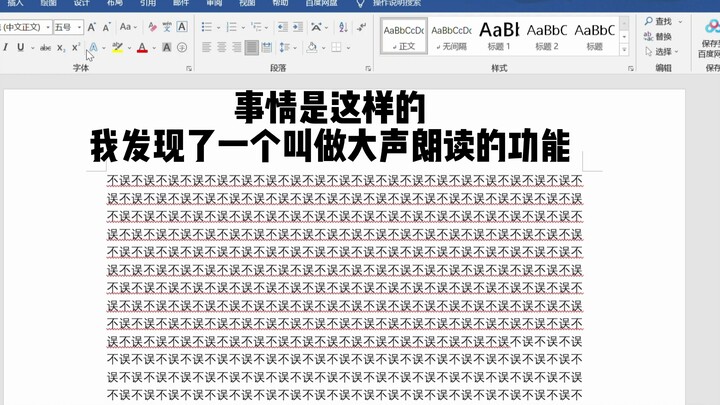The height and width of the screenshot is (405, 720).
Task: Apply the red font color
Action: tap(142, 47)
